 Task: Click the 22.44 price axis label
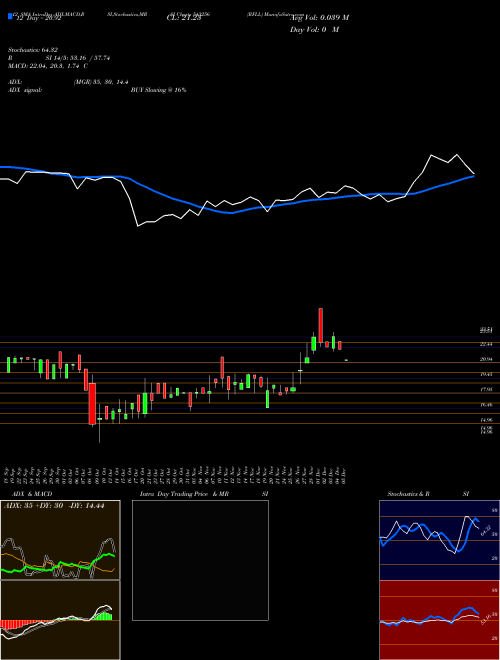(x=486, y=344)
